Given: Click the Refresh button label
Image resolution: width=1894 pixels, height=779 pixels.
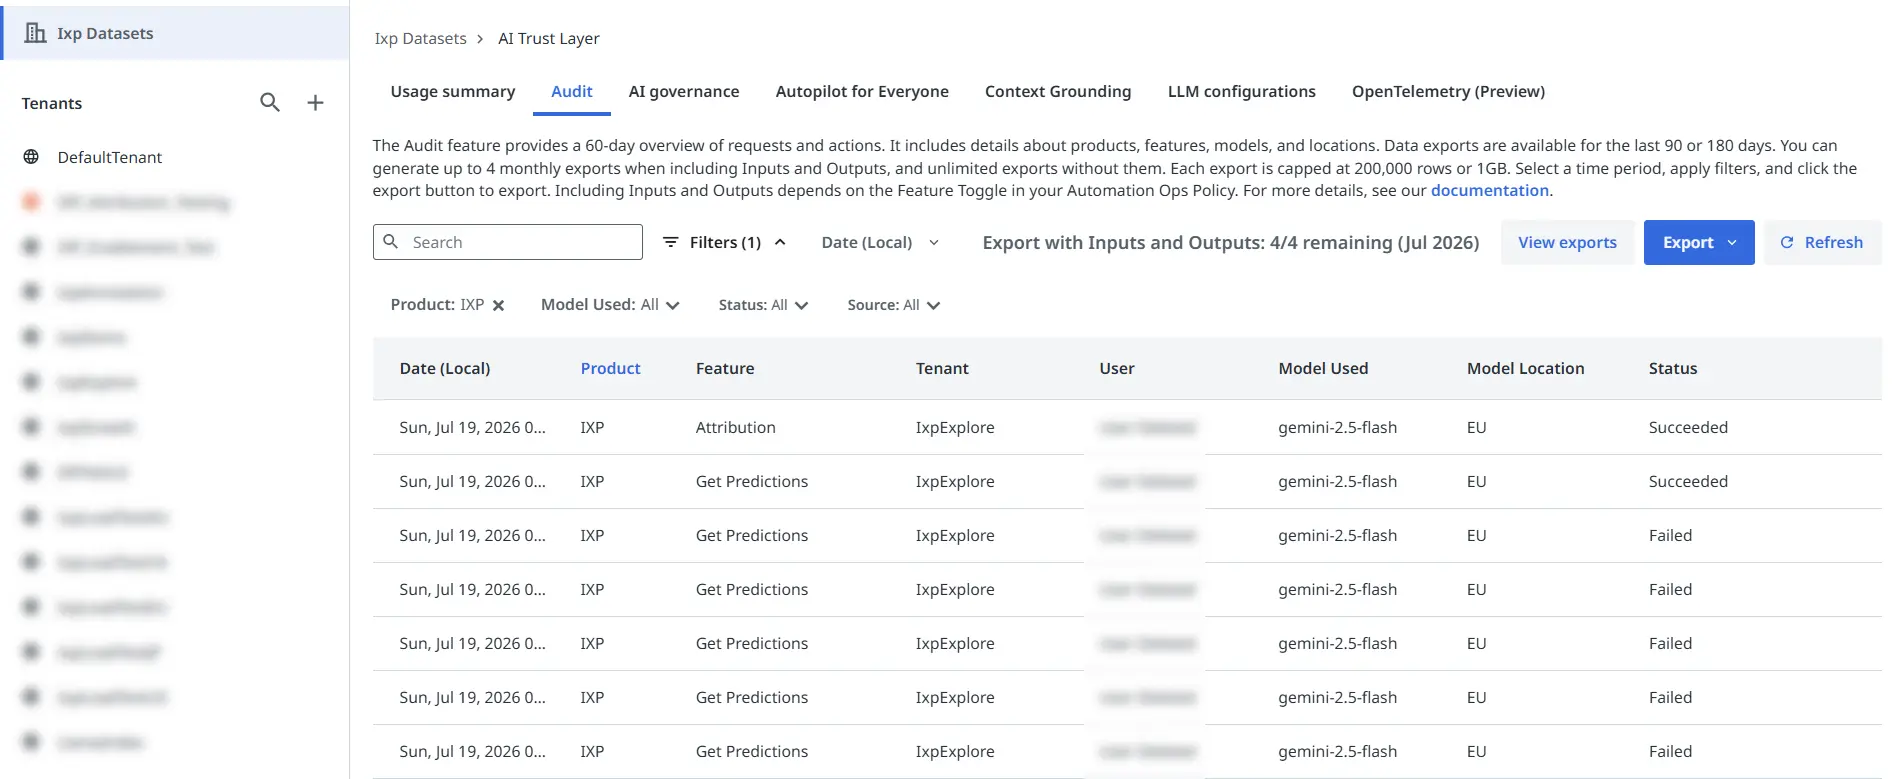Looking at the screenshot, I should click(1833, 242).
